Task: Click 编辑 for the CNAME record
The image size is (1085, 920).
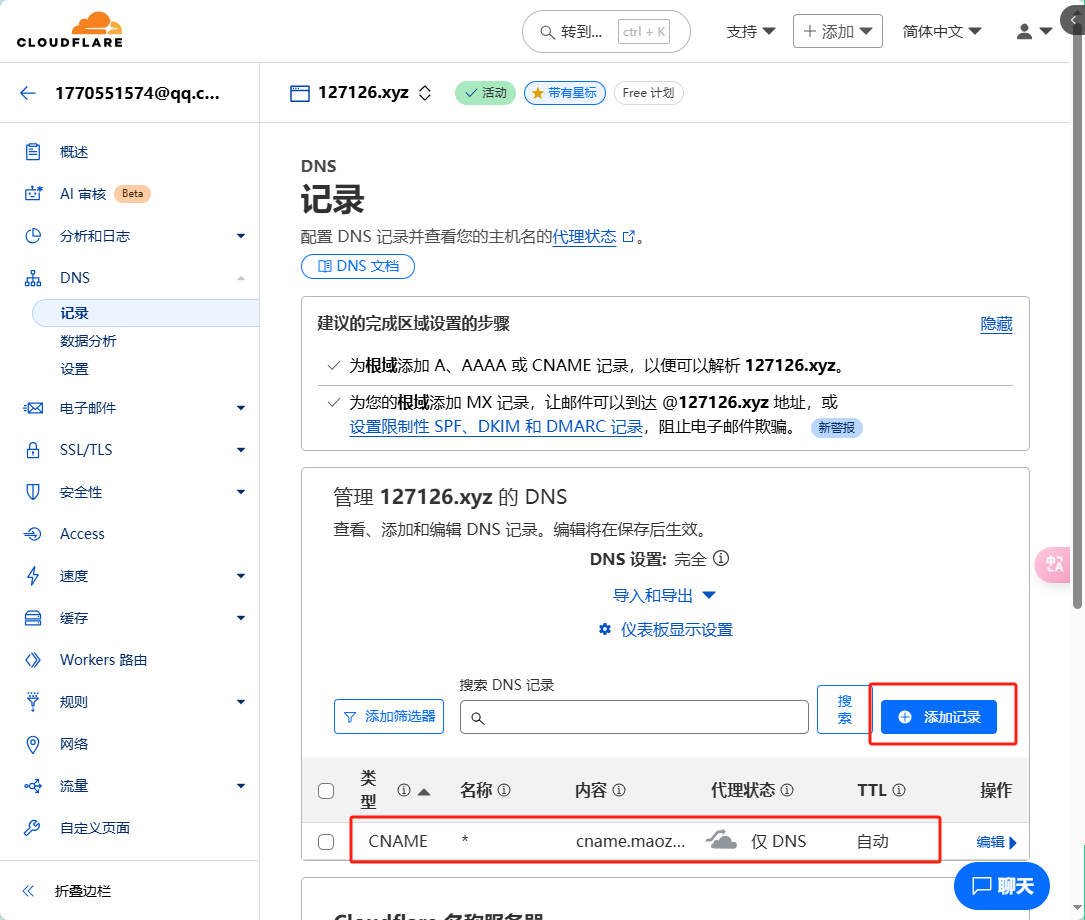Action: click(x=996, y=842)
